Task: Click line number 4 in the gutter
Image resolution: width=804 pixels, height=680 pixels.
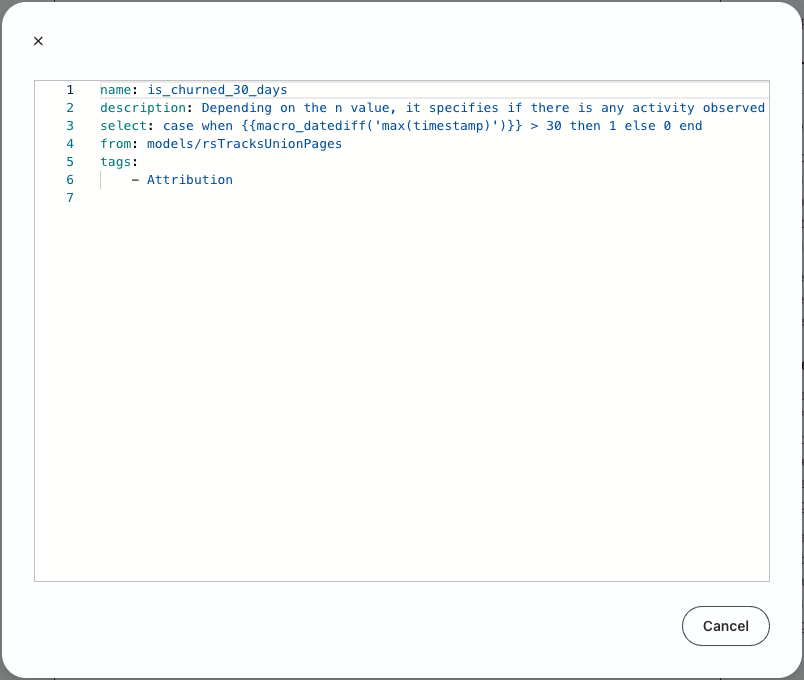Action: (70, 144)
